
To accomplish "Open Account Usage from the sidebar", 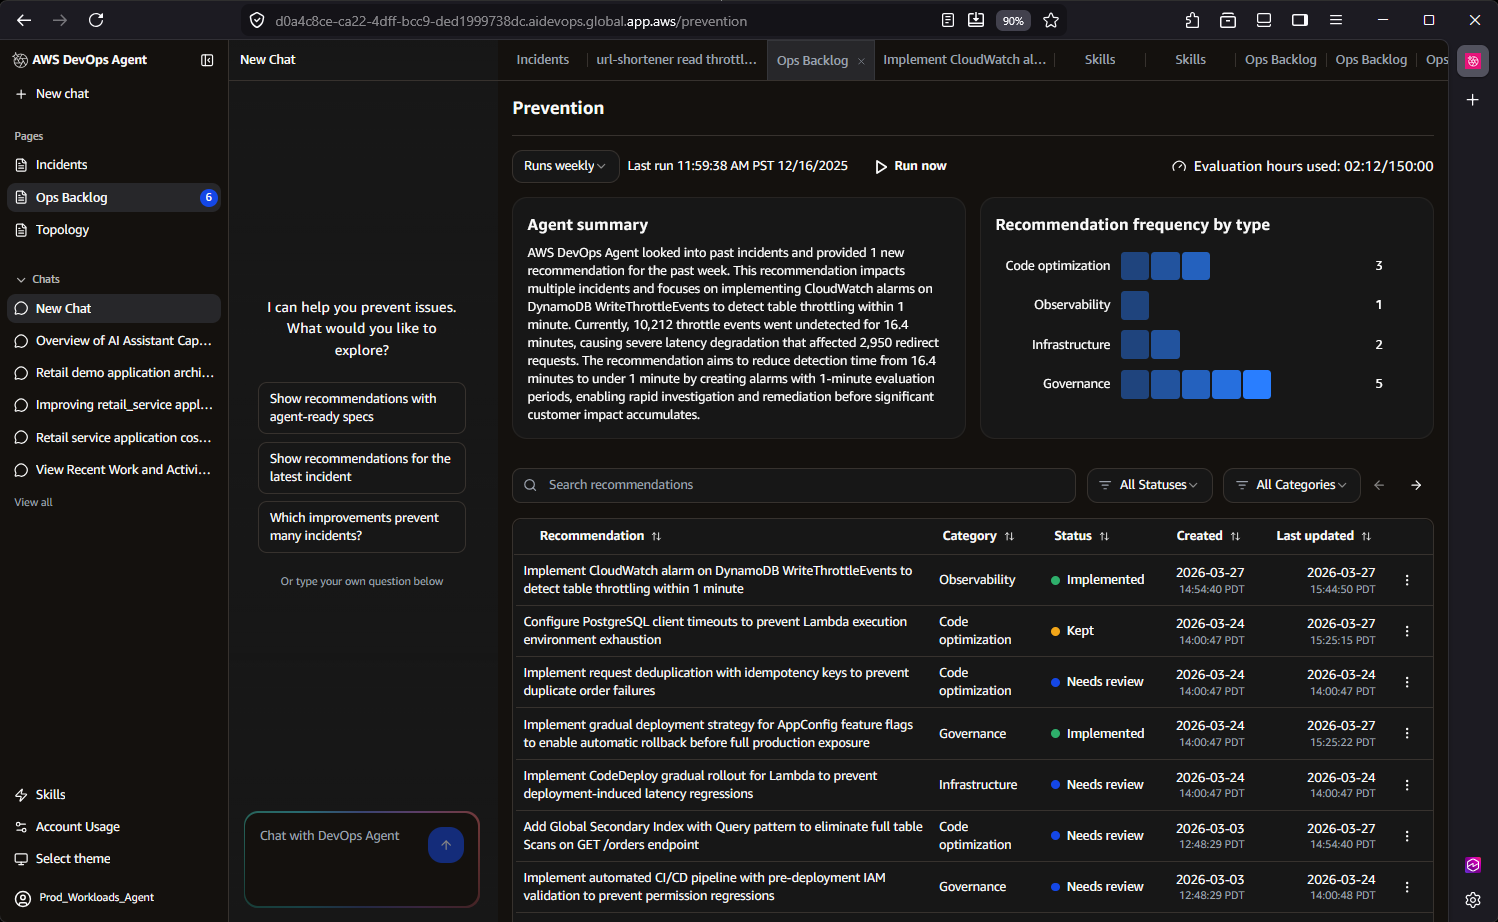I will (x=77, y=826).
